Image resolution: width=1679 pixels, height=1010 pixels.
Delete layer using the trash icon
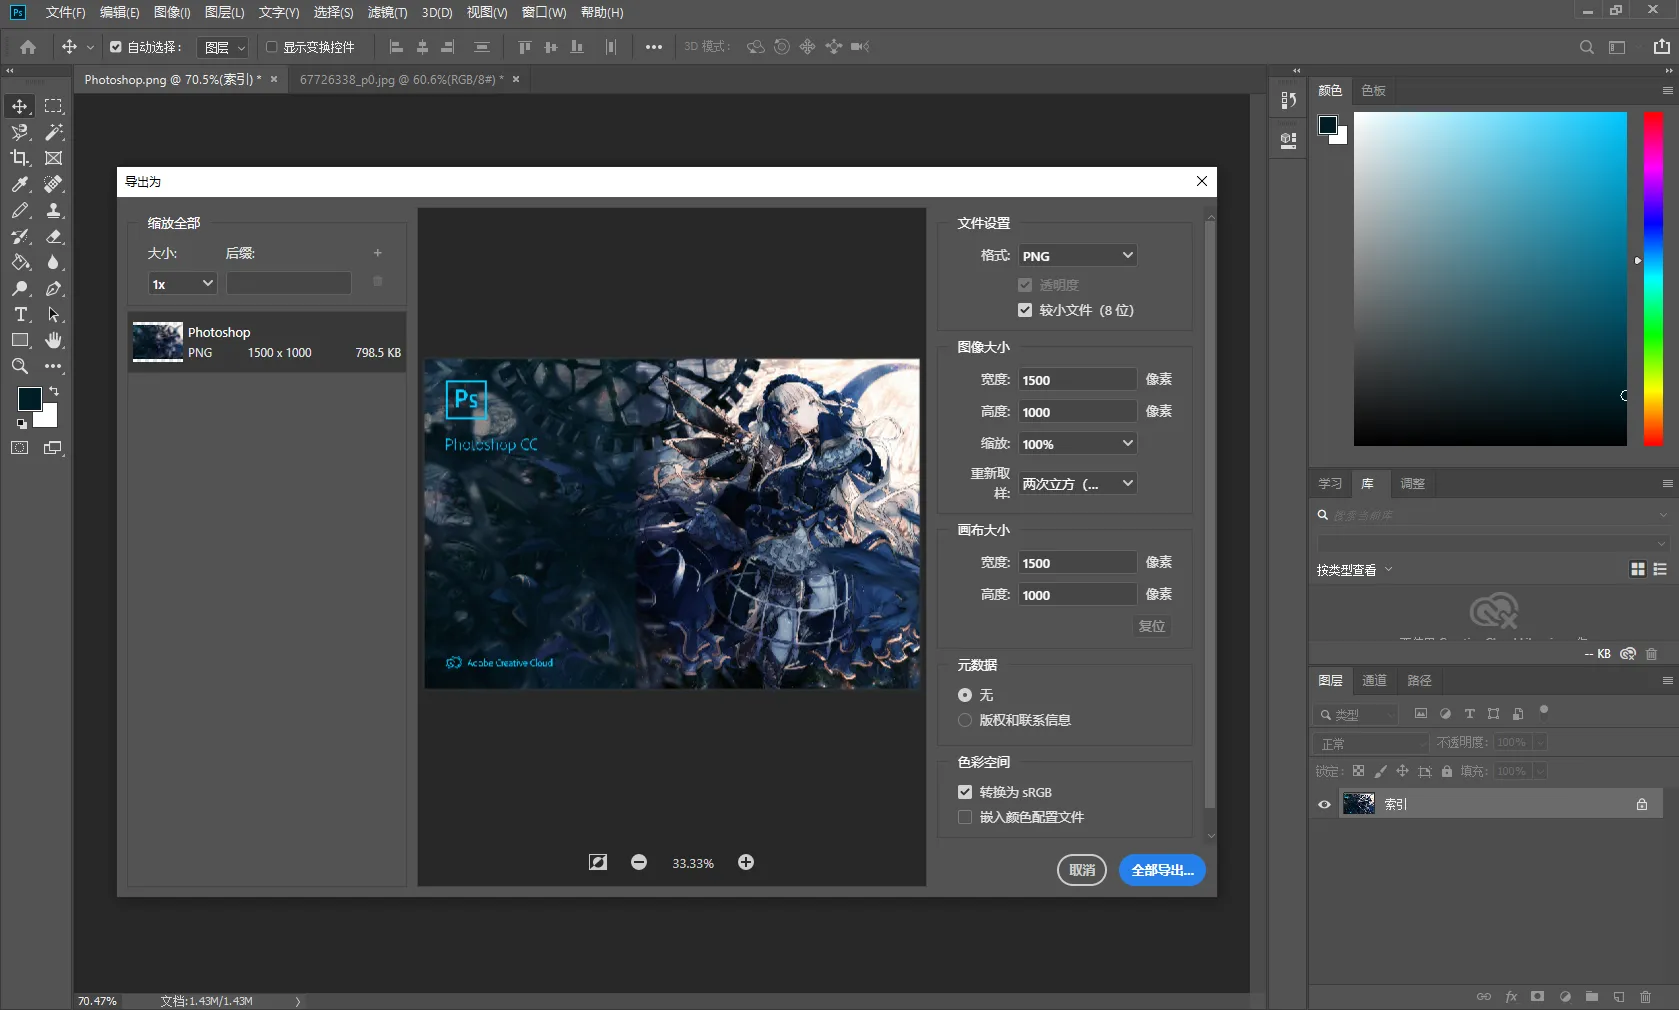point(1645,997)
